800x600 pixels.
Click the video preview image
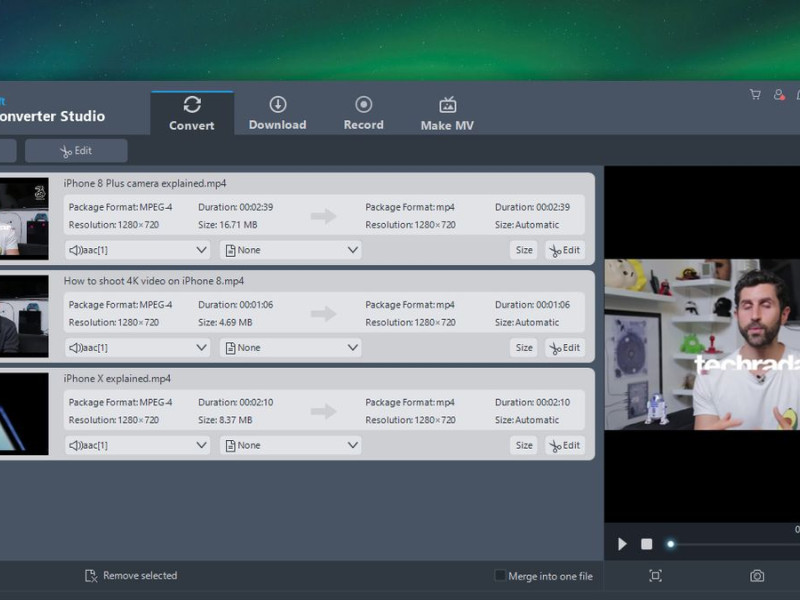coord(702,344)
